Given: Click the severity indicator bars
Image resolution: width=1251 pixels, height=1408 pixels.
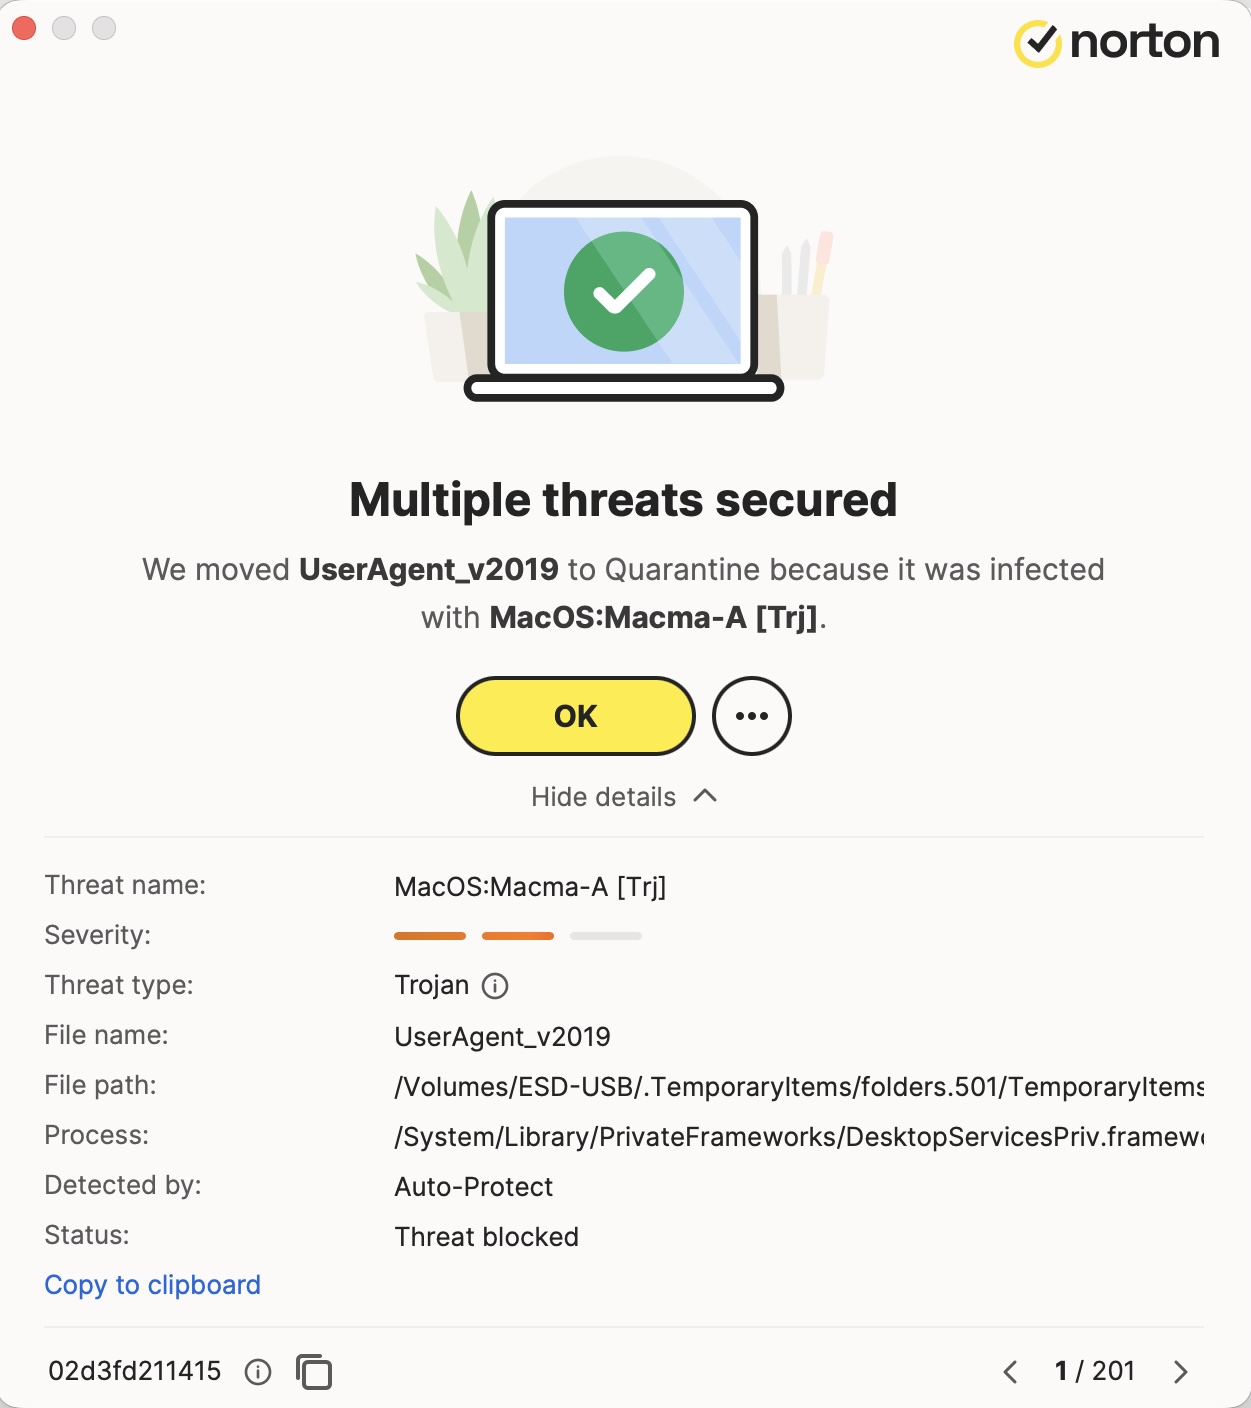Looking at the screenshot, I should click(516, 936).
